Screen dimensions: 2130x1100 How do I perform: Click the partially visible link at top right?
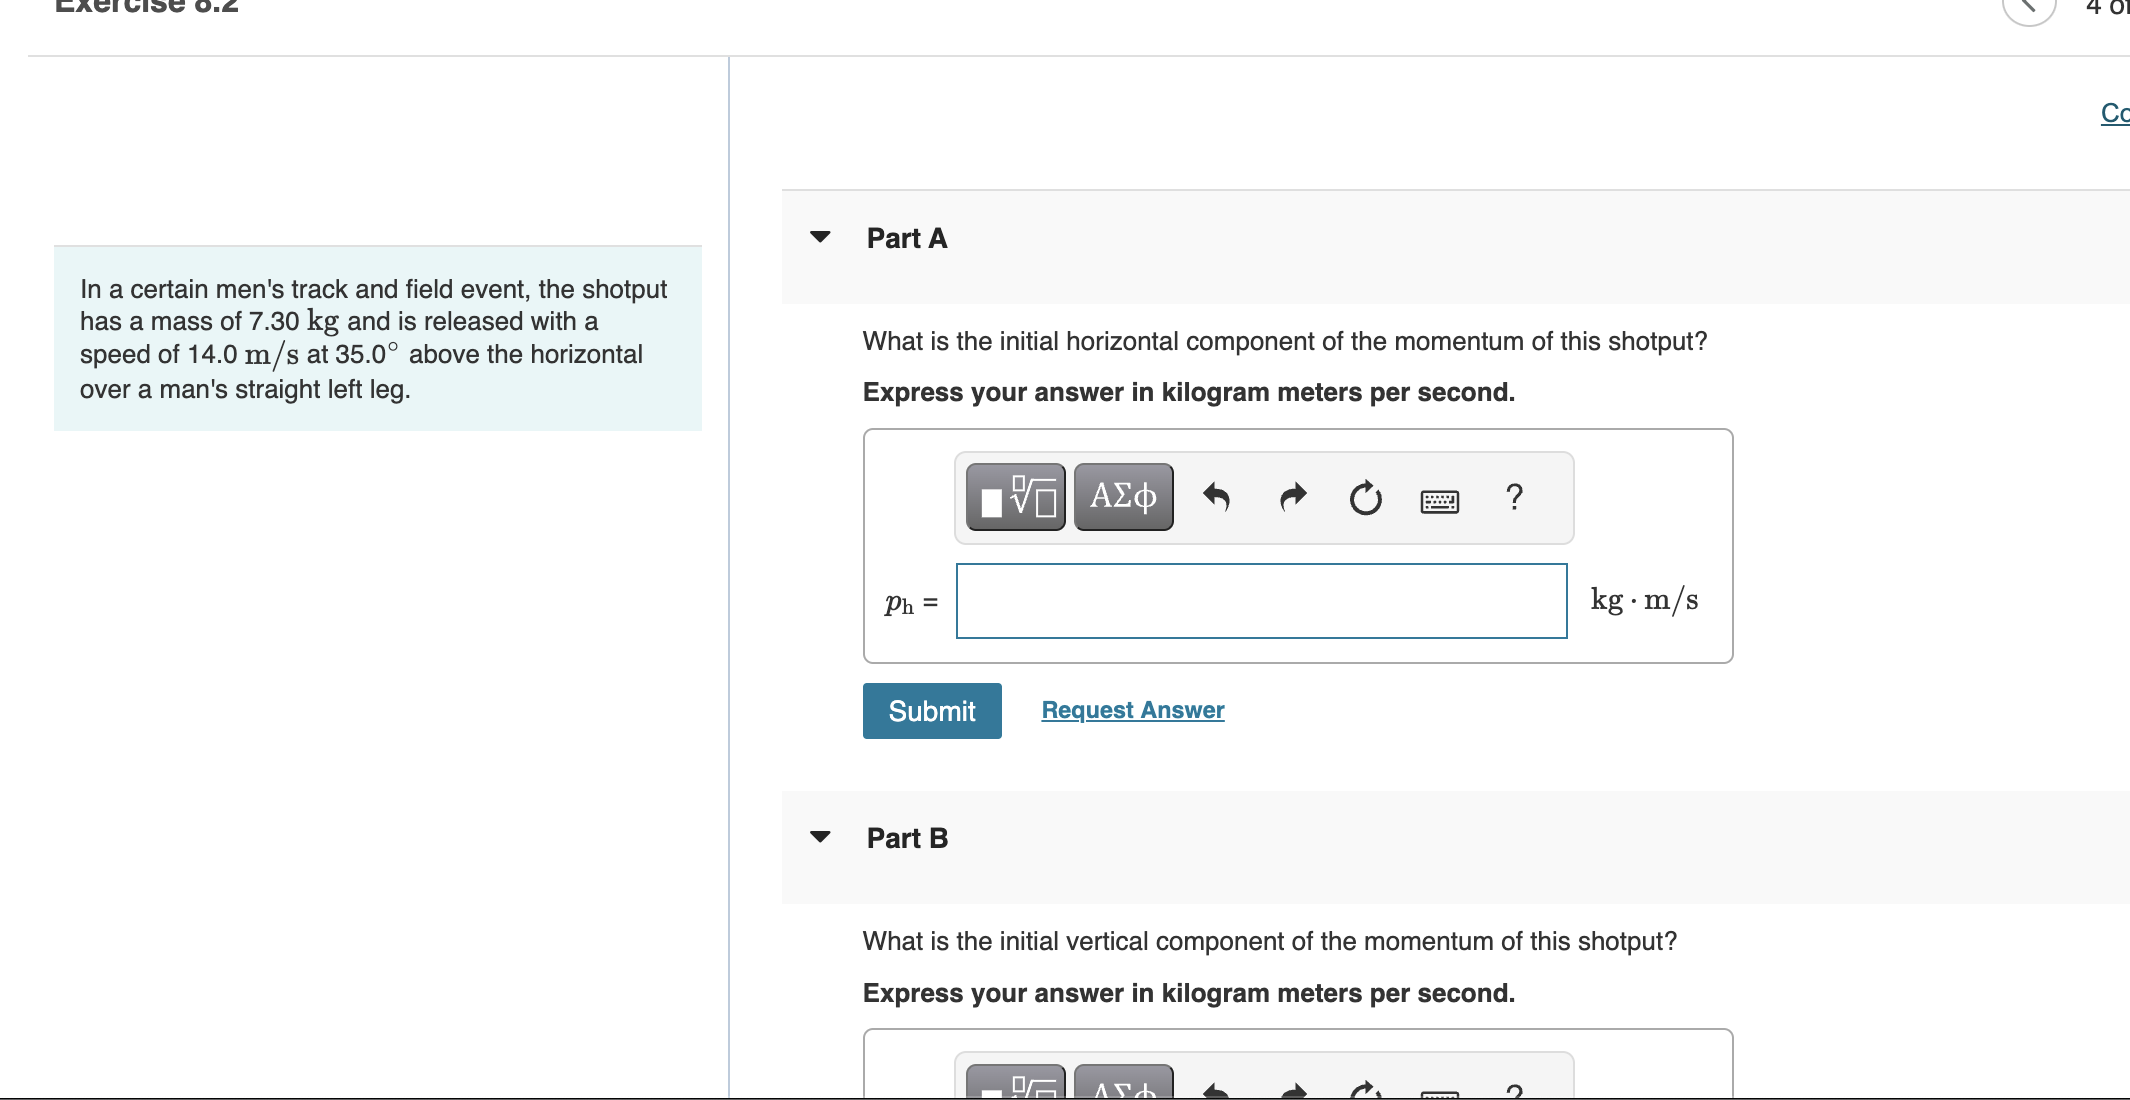(2114, 113)
